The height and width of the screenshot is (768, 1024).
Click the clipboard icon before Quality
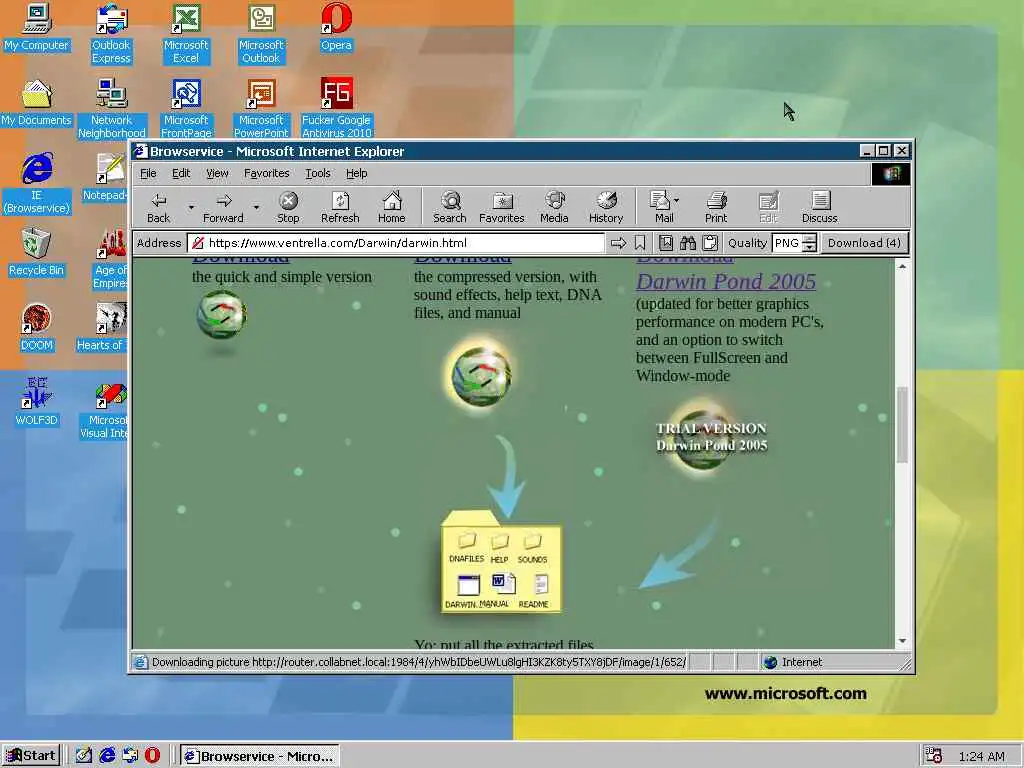[x=711, y=244]
